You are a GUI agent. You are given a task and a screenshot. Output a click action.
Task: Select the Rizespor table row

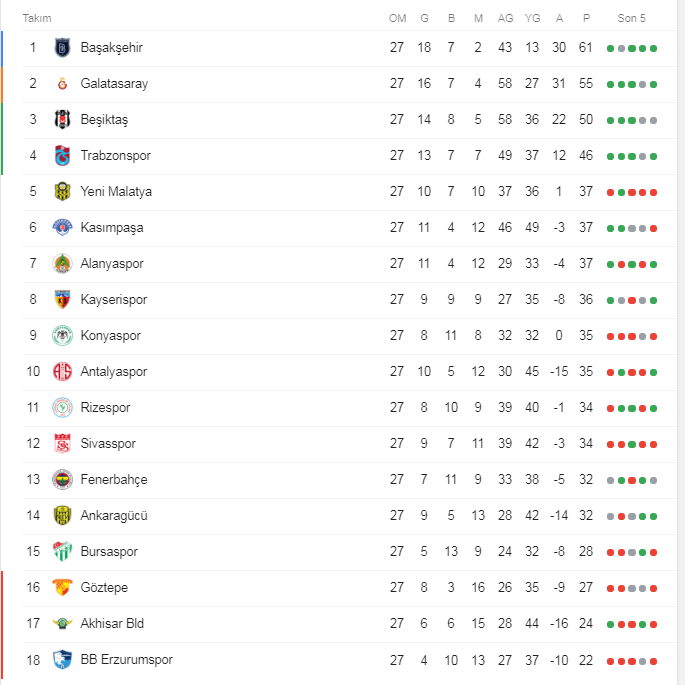340,408
